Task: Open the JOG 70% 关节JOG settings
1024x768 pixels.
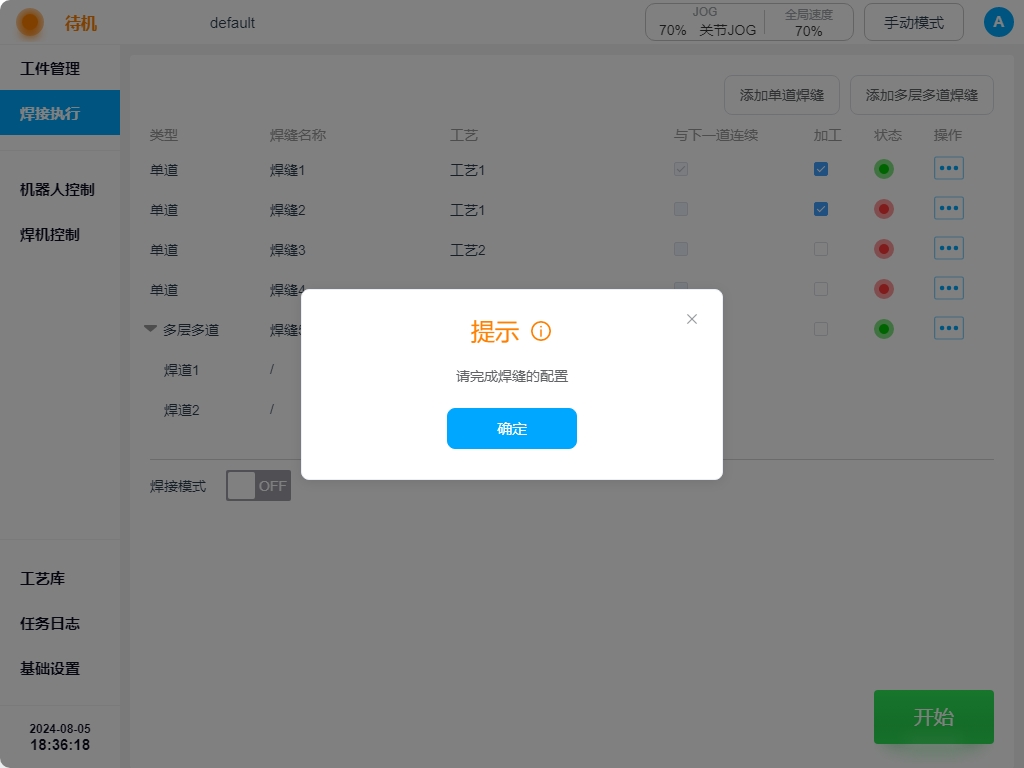Action: pyautogui.click(x=706, y=22)
